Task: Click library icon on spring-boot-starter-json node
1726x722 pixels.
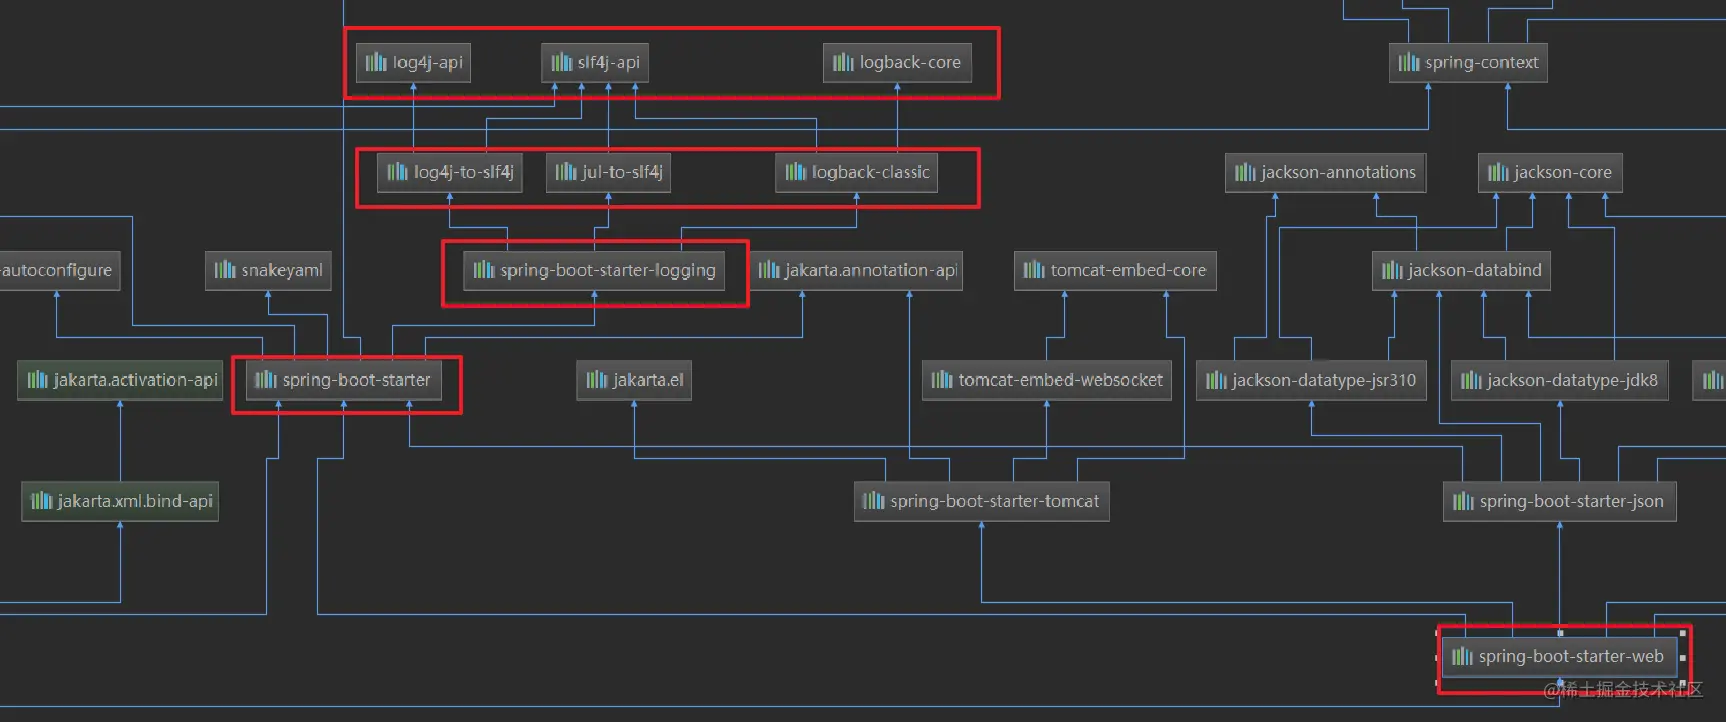Action: pyautogui.click(x=1463, y=501)
